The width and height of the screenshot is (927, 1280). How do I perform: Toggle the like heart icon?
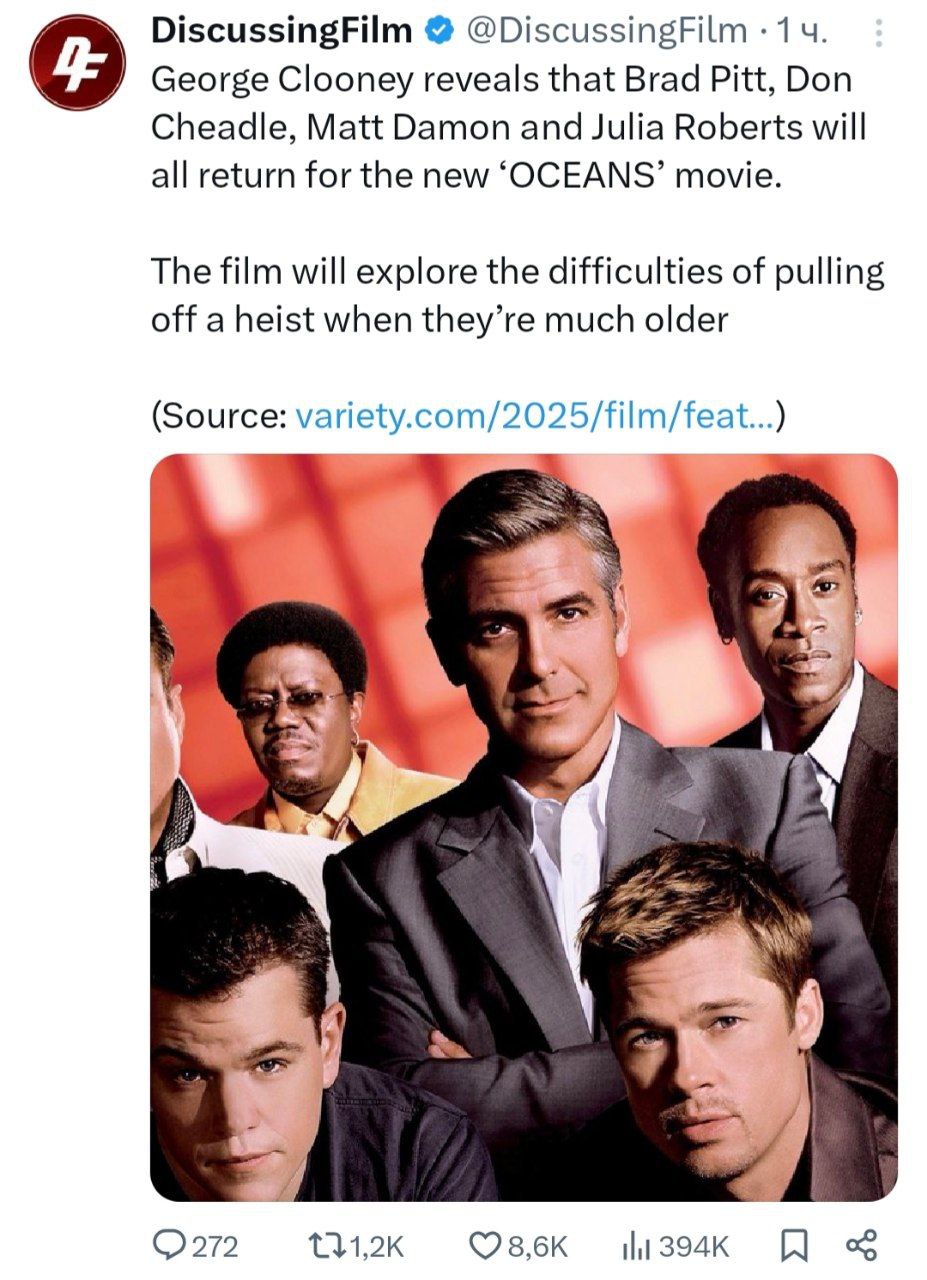tap(486, 1246)
